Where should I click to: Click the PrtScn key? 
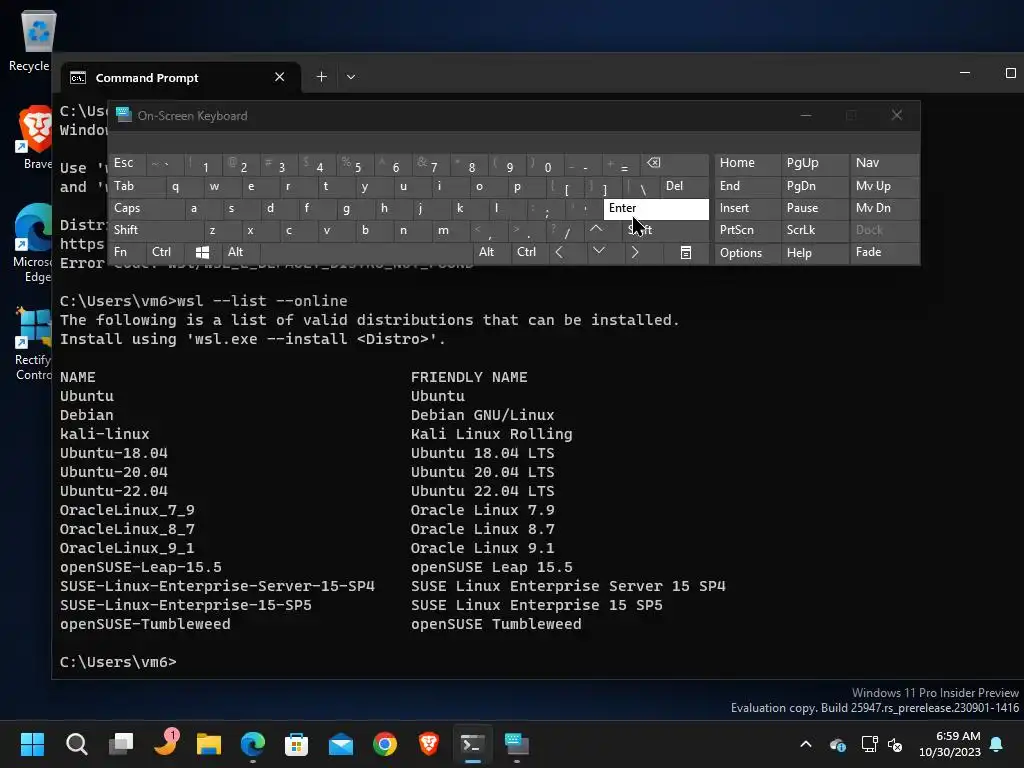point(748,230)
